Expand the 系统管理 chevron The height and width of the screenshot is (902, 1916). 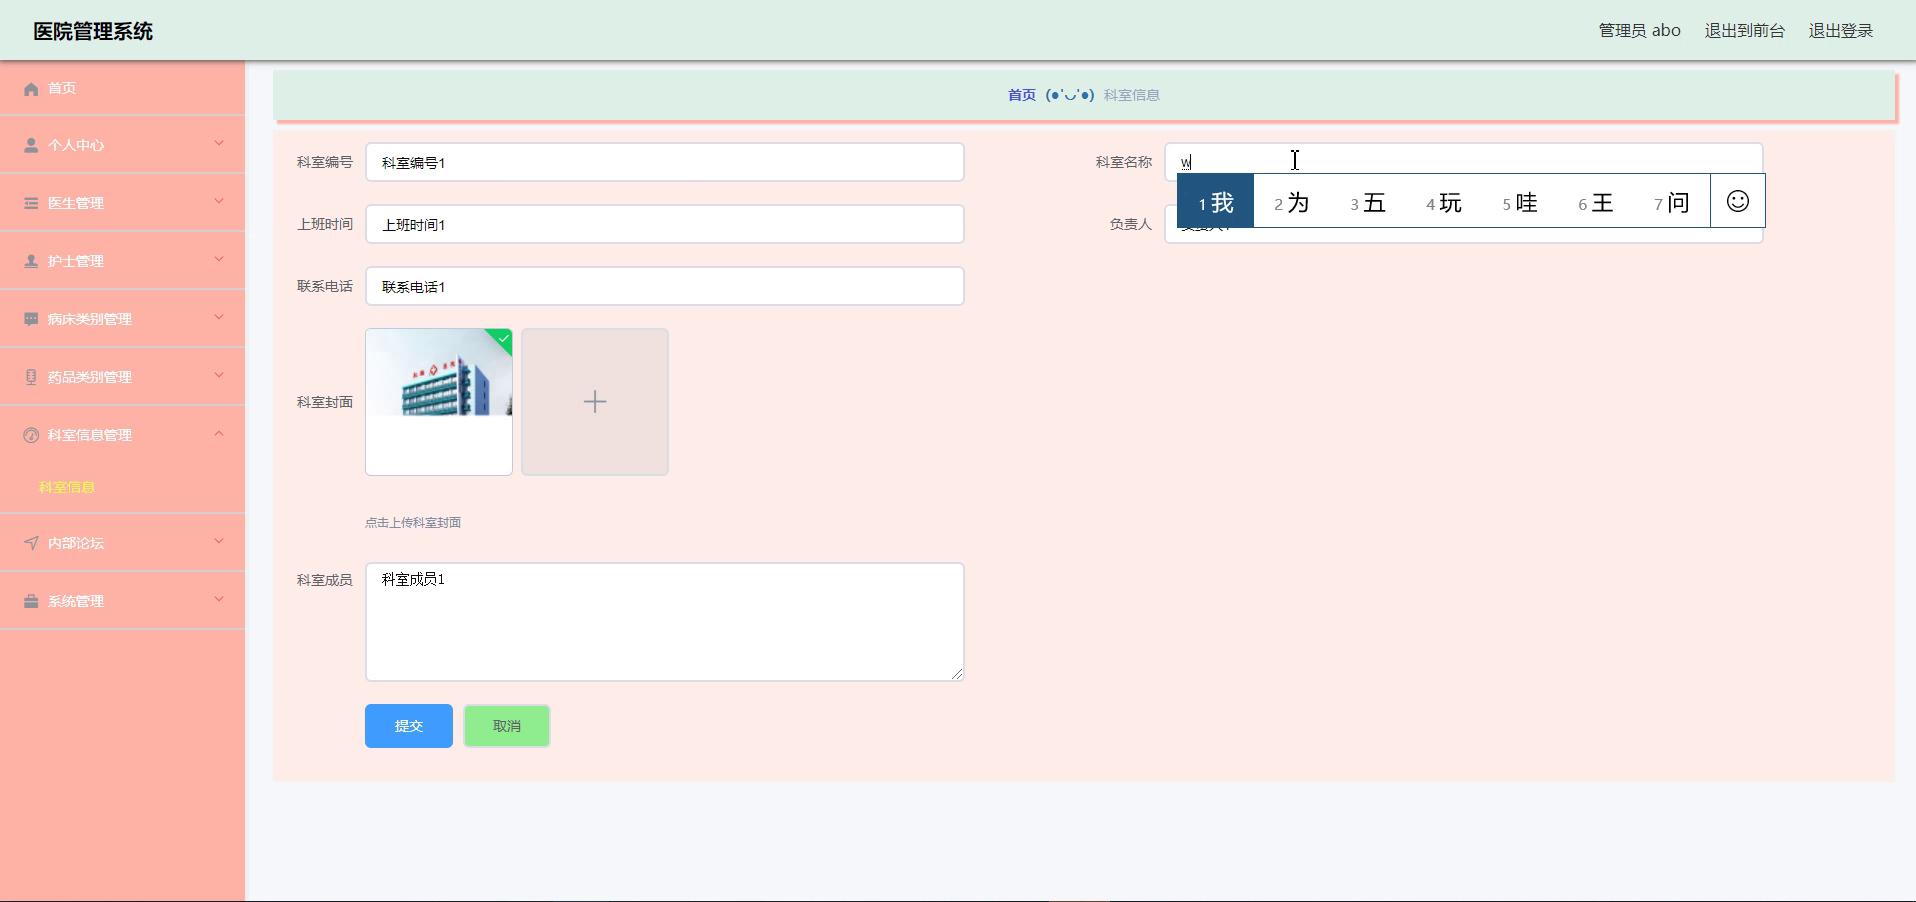point(219,600)
